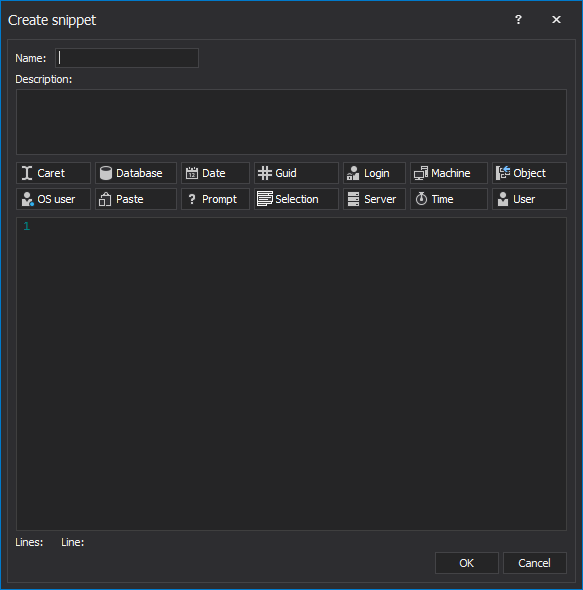This screenshot has width=583, height=590.
Task: Insert the Time variable
Action: pos(449,199)
